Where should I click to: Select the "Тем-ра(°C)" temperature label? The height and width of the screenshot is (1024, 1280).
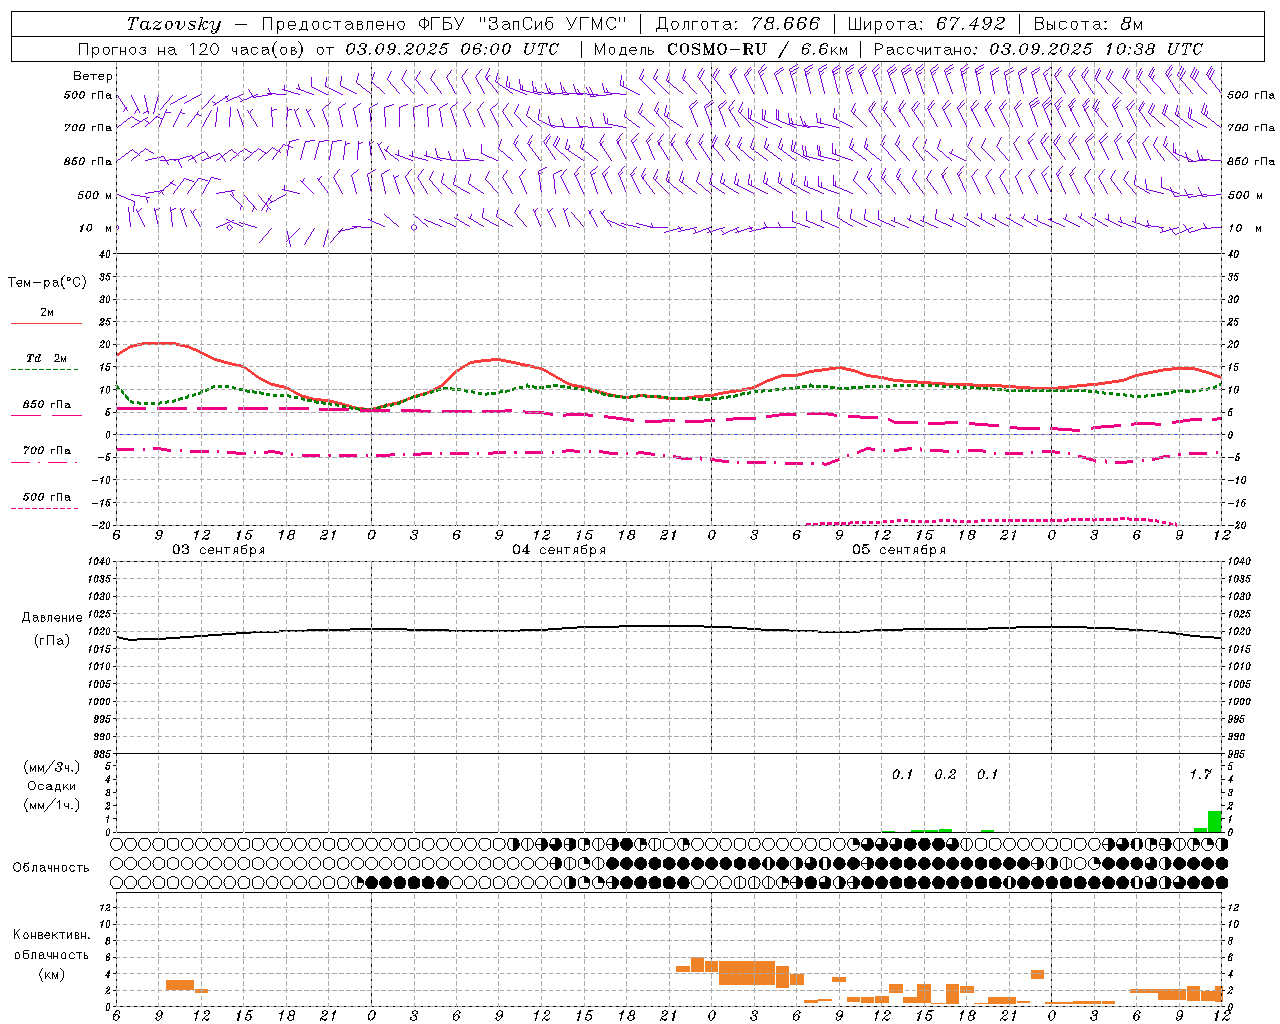click(x=47, y=283)
